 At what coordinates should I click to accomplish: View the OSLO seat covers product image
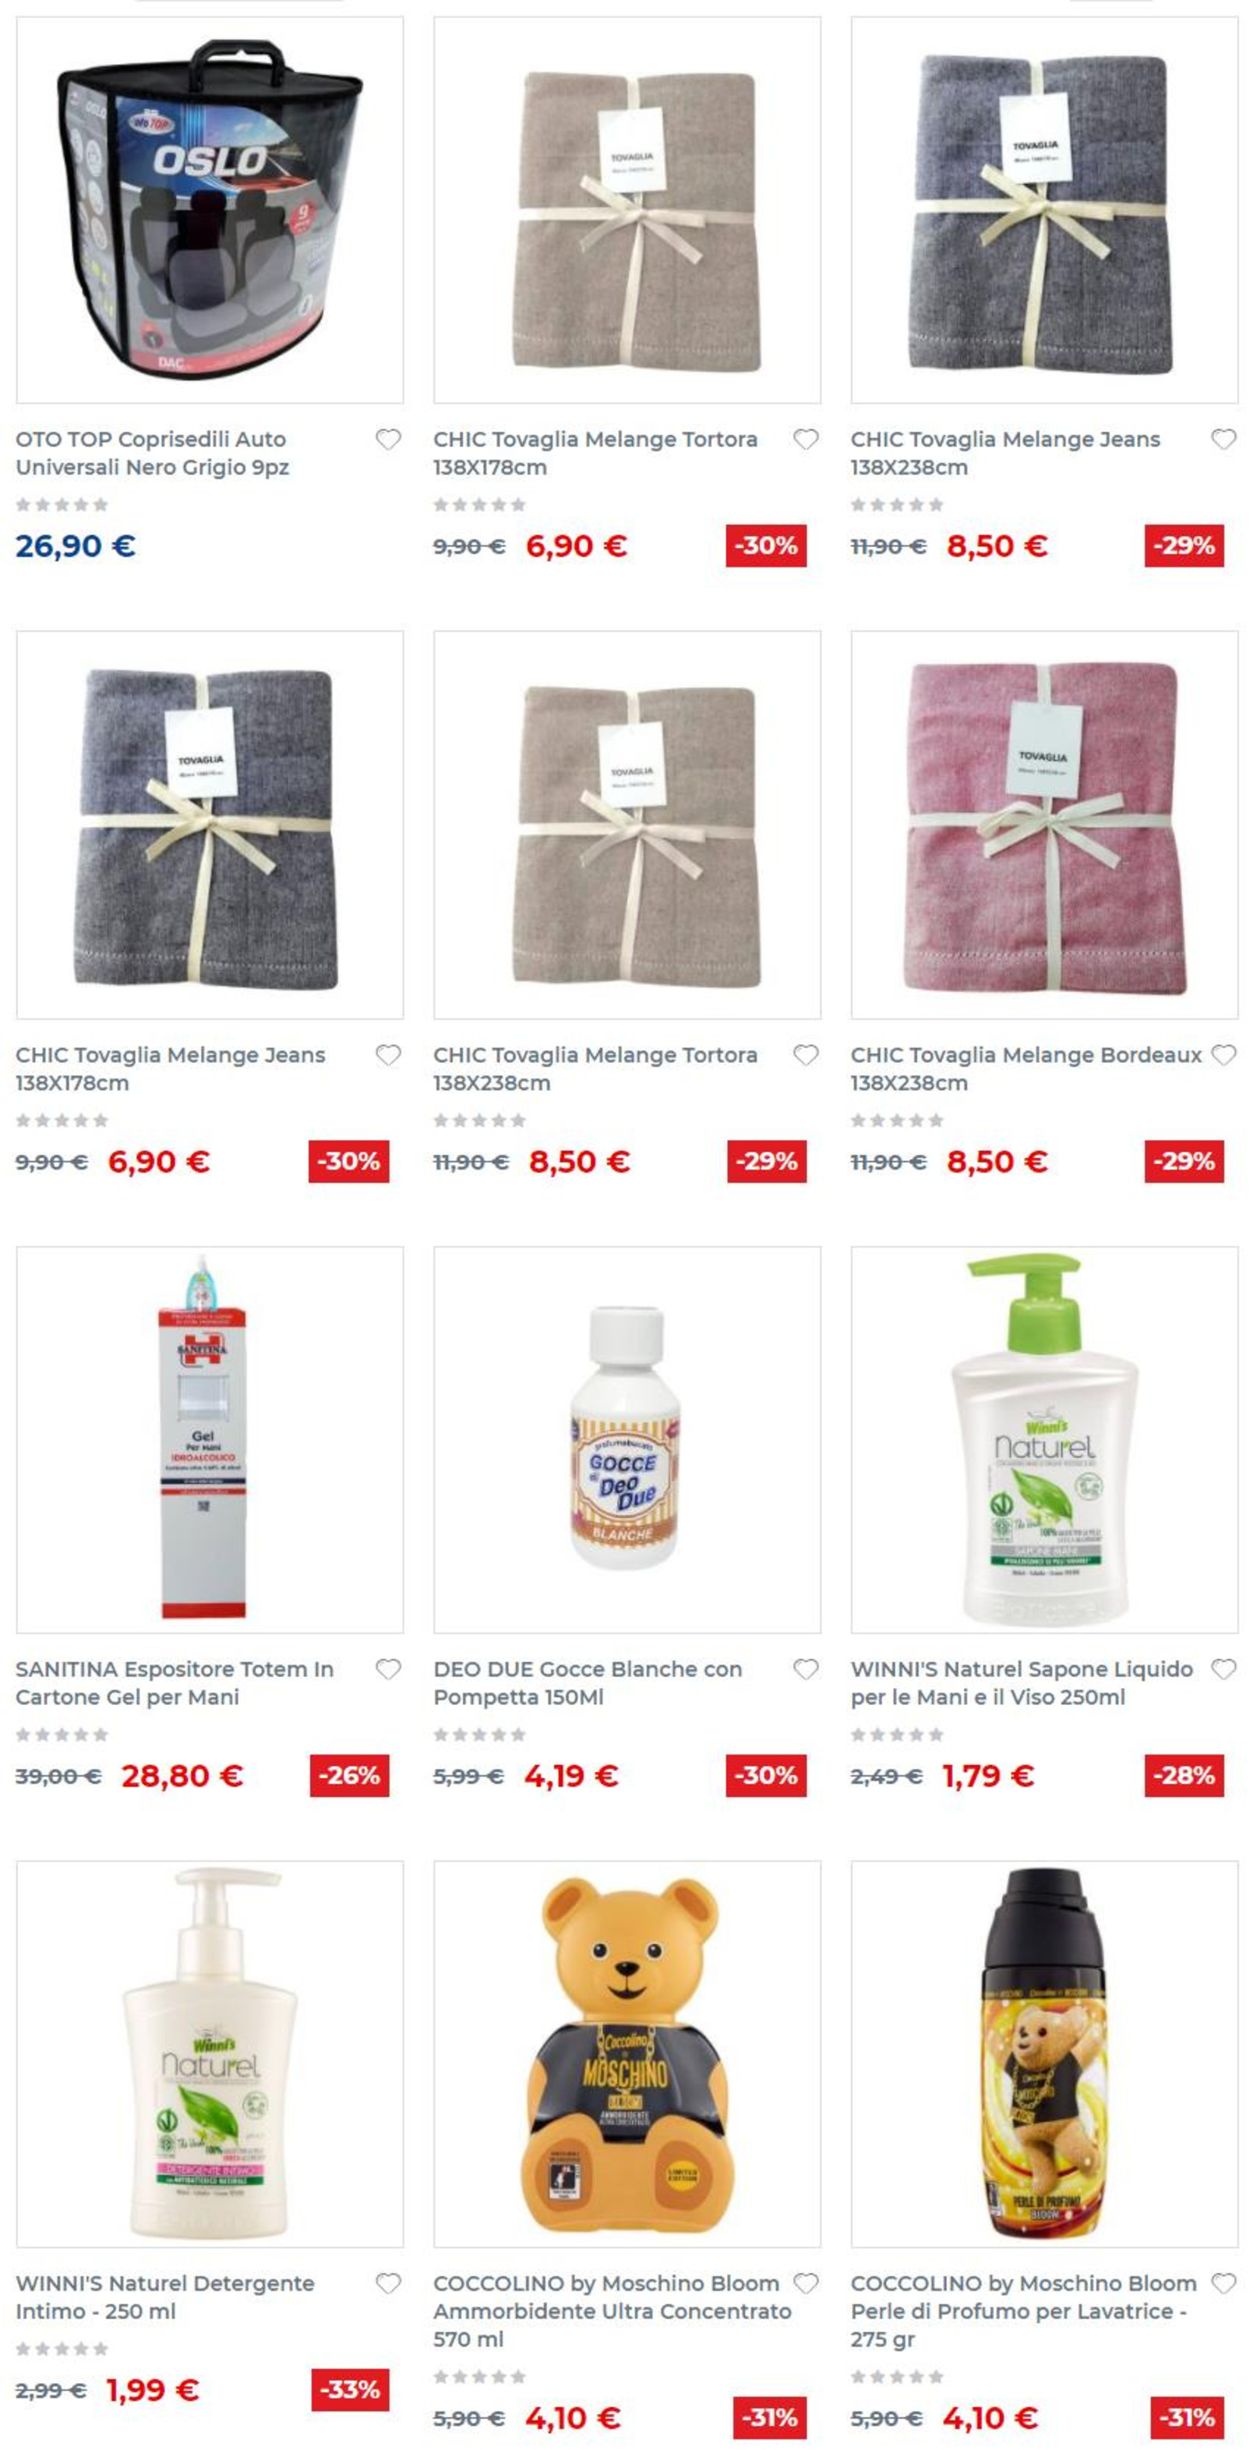pos(210,210)
